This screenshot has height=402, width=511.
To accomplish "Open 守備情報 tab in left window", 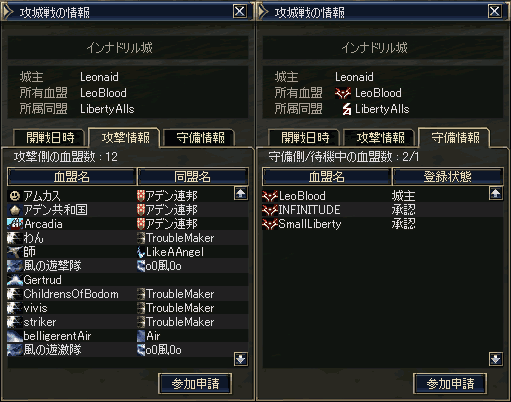I will (200, 137).
